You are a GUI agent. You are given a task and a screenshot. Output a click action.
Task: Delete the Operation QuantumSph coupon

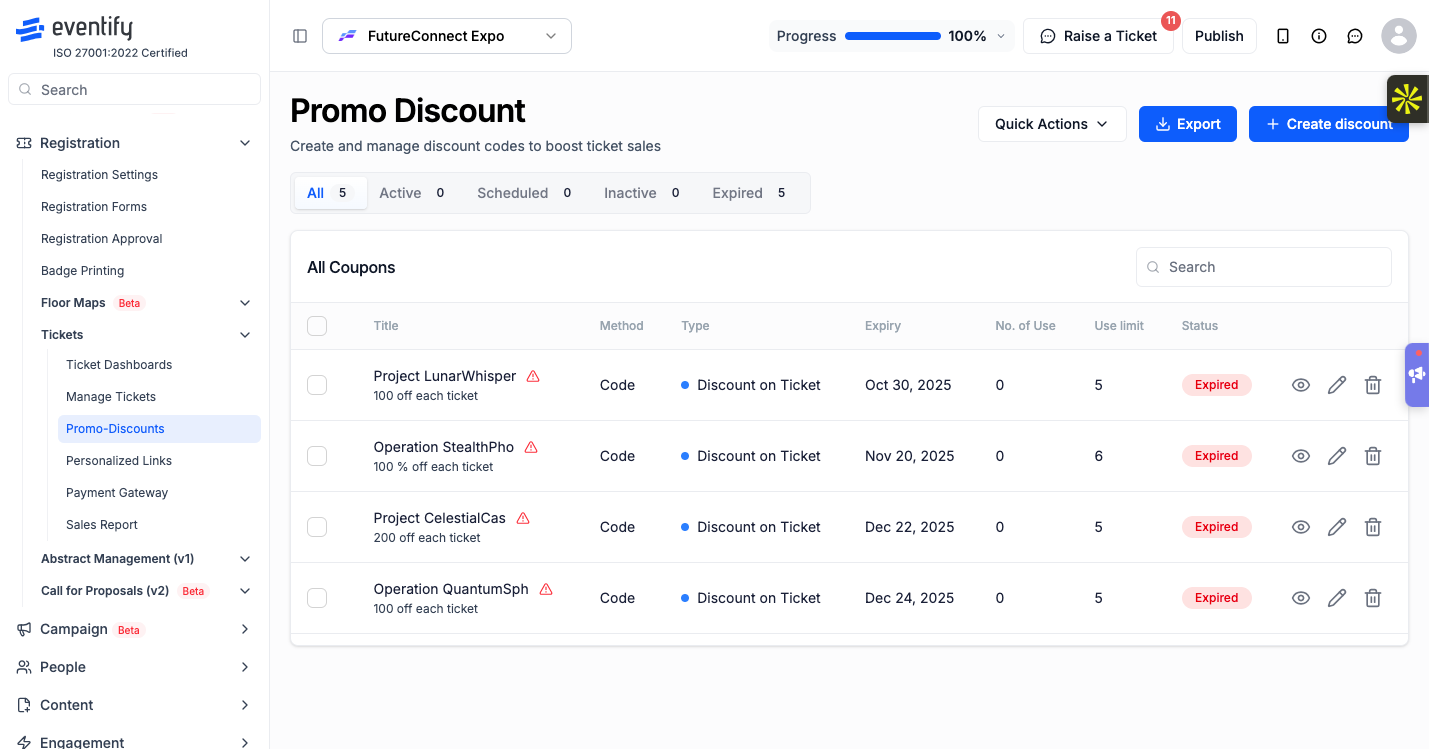click(1373, 598)
